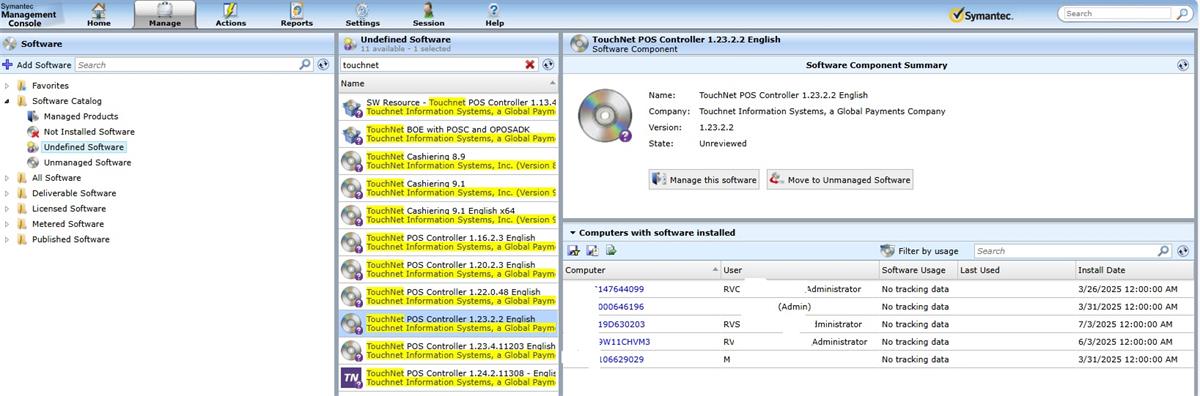This screenshot has height=396, width=1200.
Task: Open computer link ending 147644099
Action: click(620, 289)
